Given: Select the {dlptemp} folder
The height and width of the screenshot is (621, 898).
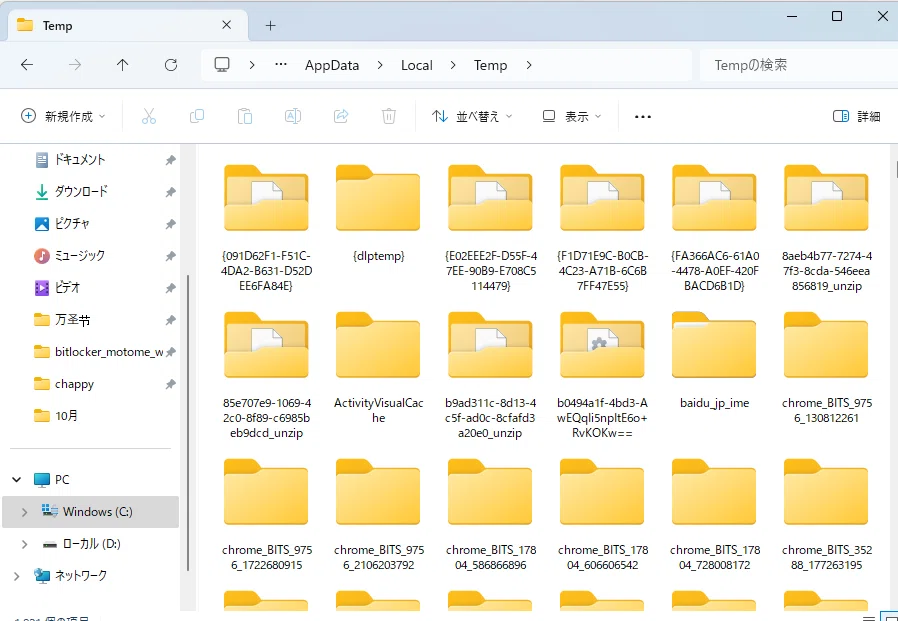Looking at the screenshot, I should [378, 213].
